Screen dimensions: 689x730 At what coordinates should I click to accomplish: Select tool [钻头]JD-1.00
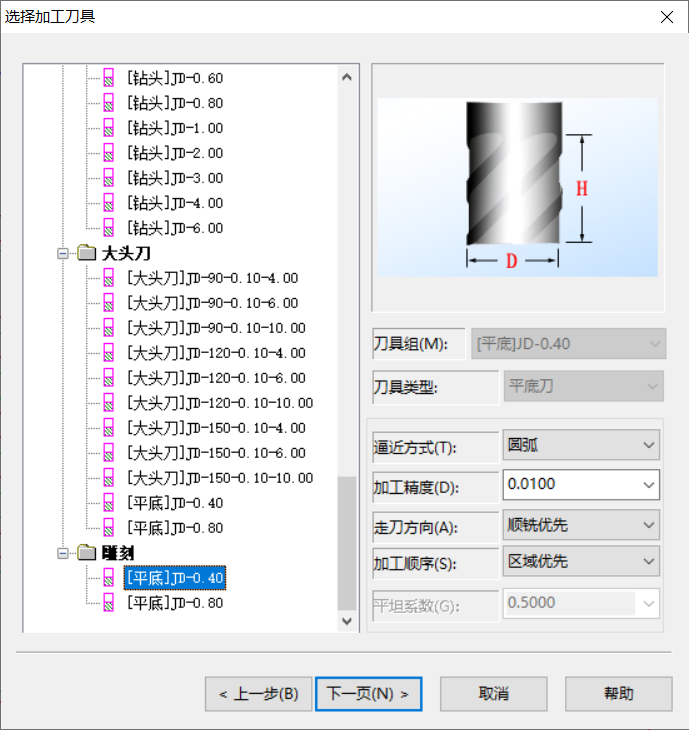pos(175,128)
